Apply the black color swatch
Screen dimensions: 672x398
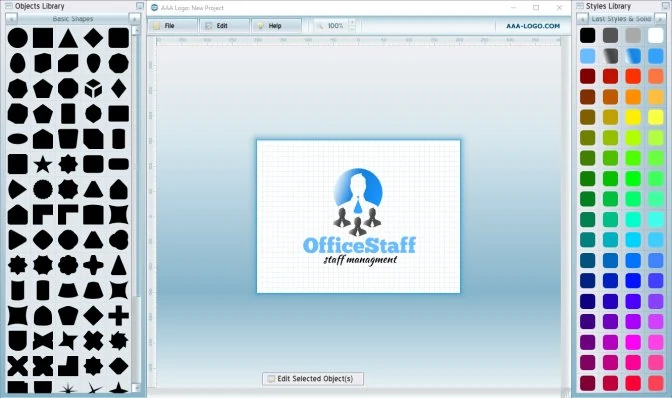click(x=588, y=35)
